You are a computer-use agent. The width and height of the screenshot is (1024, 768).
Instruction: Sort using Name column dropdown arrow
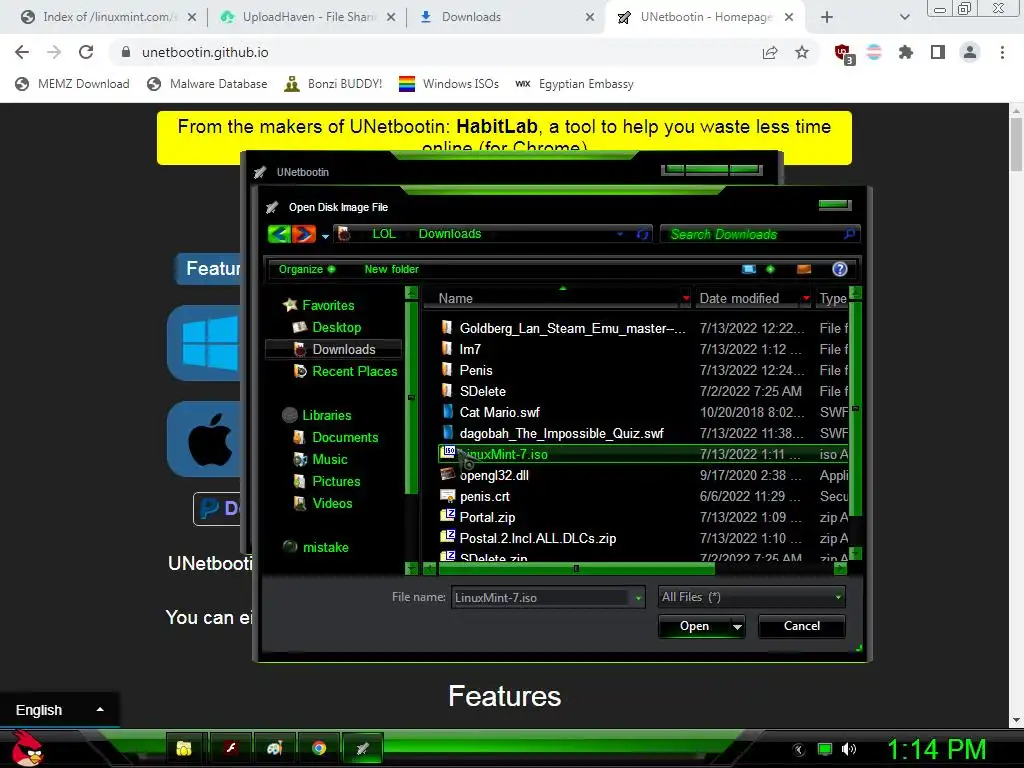(x=686, y=298)
